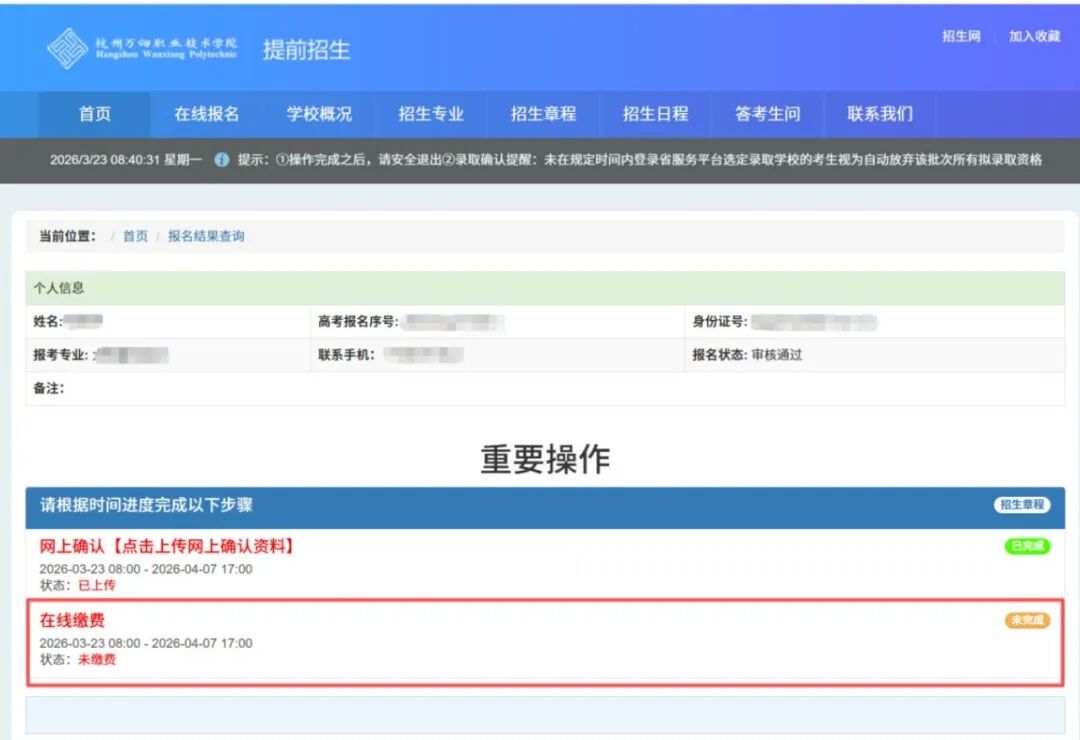This screenshot has width=1080, height=740.
Task: Select the 学校概况 menu item
Action: coord(317,114)
